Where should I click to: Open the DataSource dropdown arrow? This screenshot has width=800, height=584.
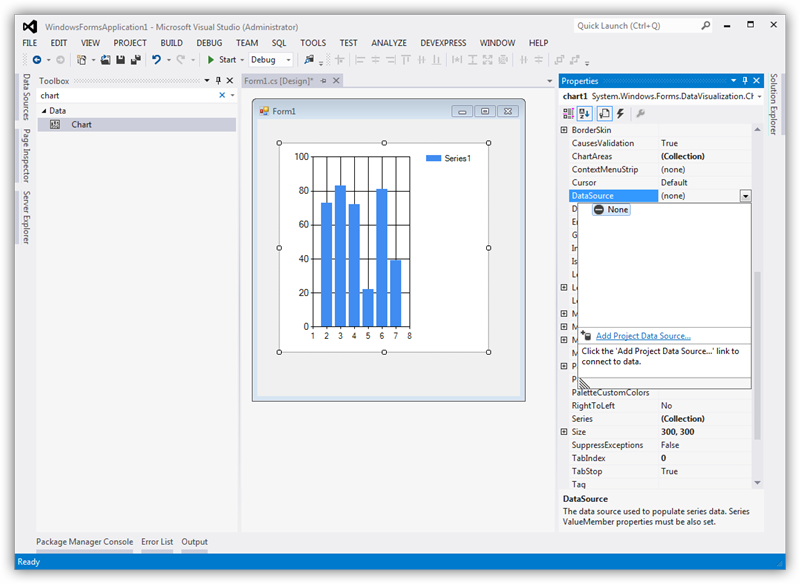[x=744, y=195]
